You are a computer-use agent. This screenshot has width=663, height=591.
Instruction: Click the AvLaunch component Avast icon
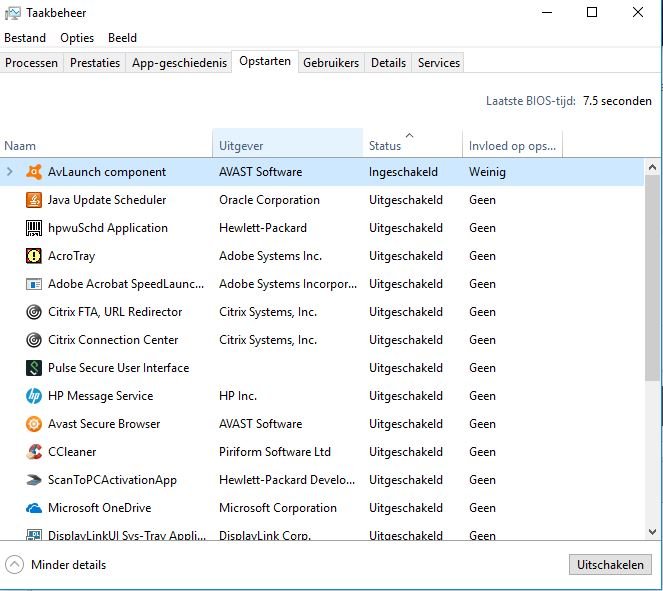[33, 172]
